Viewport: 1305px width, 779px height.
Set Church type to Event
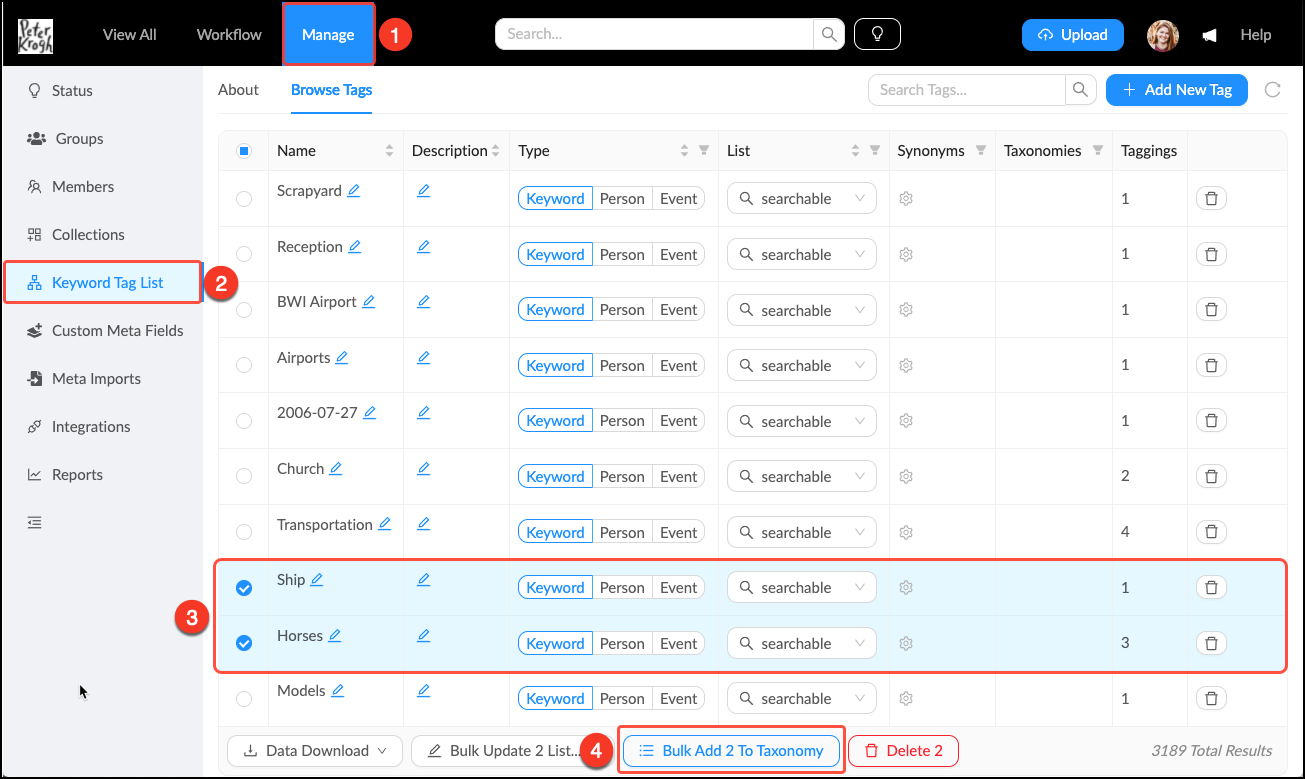[678, 476]
